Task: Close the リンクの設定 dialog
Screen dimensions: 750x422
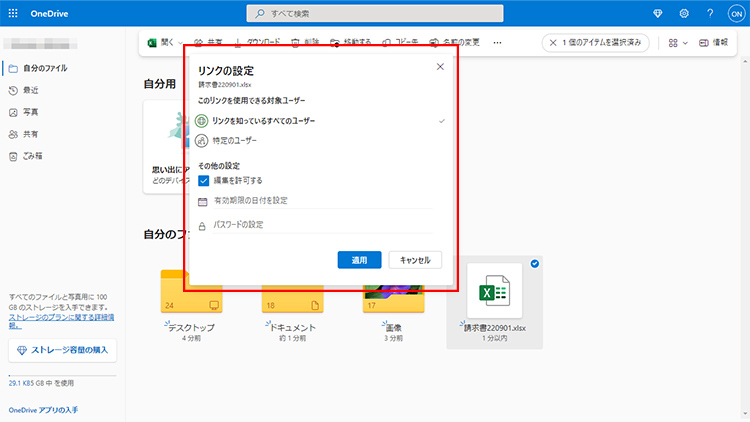Action: coord(440,67)
